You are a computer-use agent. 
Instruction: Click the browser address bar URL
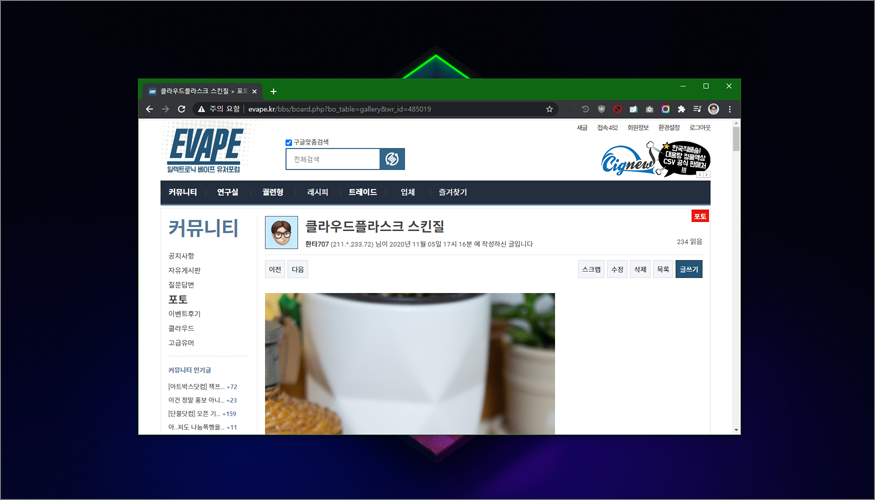339,109
